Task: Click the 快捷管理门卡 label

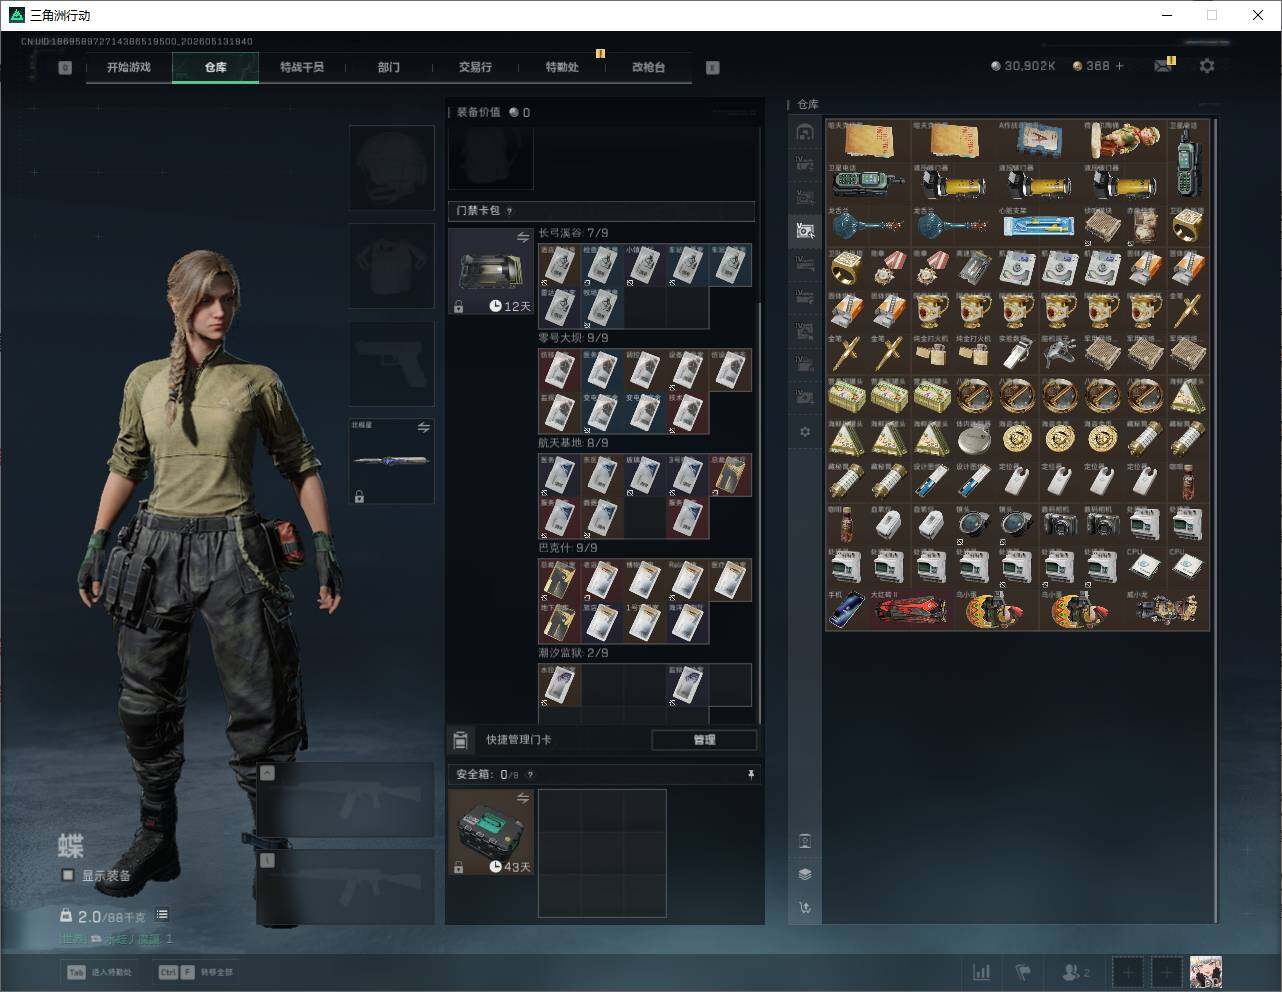Action: point(518,740)
